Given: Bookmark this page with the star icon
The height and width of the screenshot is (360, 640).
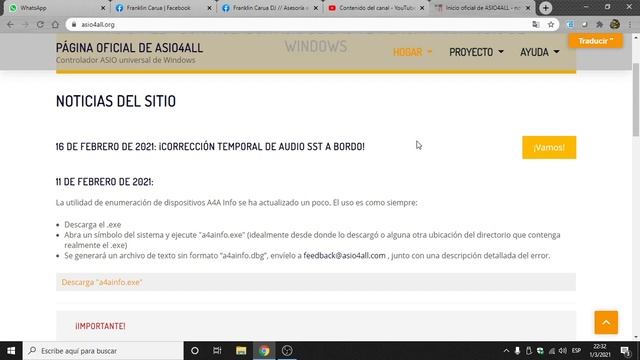Looking at the screenshot, I should 551,24.
